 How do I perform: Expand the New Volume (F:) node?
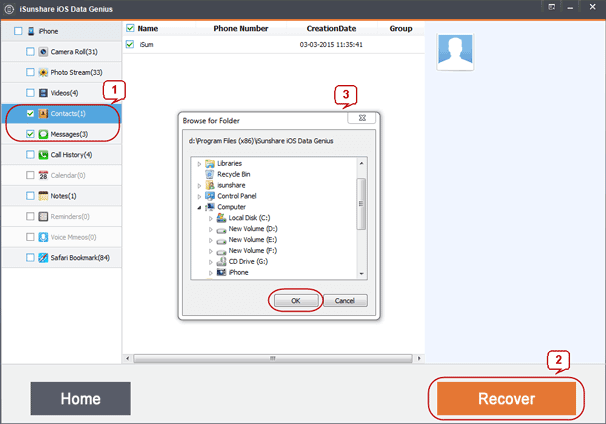(211, 251)
